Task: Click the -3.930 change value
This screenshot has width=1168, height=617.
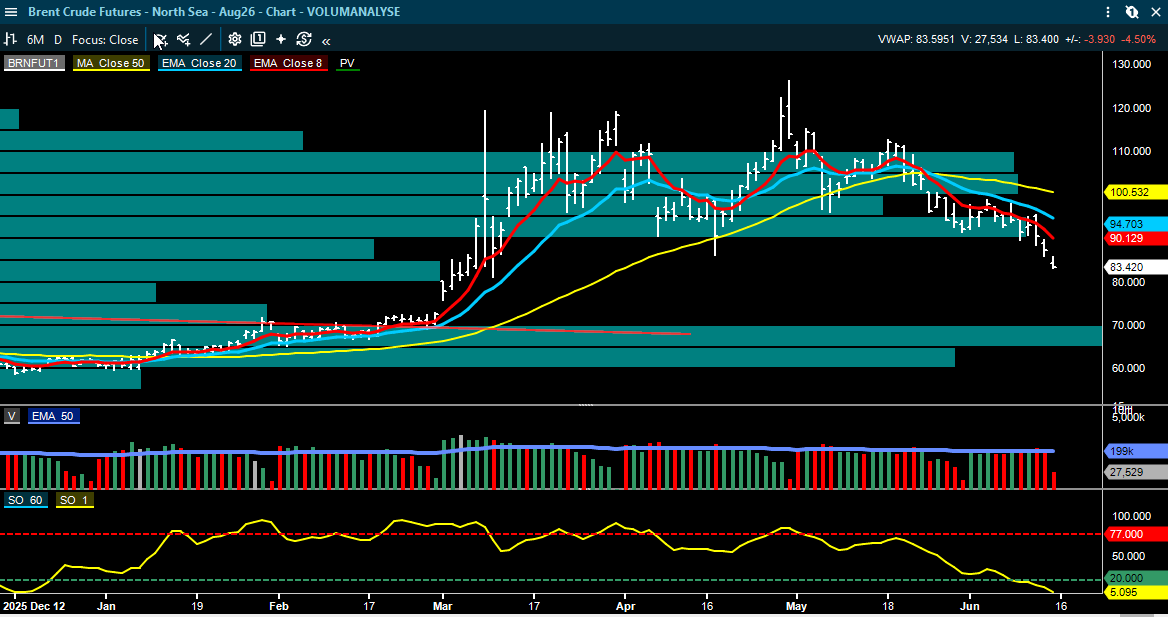Action: pos(1099,39)
